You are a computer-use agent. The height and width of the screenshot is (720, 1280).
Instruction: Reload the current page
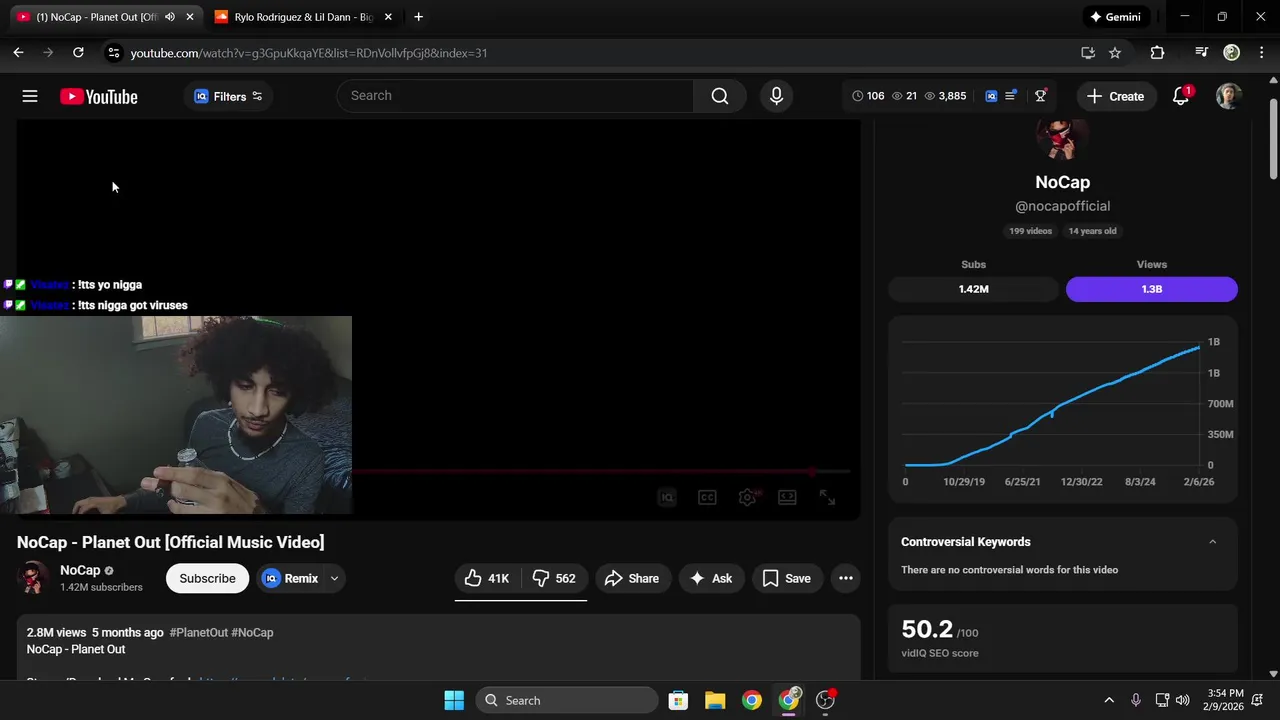click(78, 53)
